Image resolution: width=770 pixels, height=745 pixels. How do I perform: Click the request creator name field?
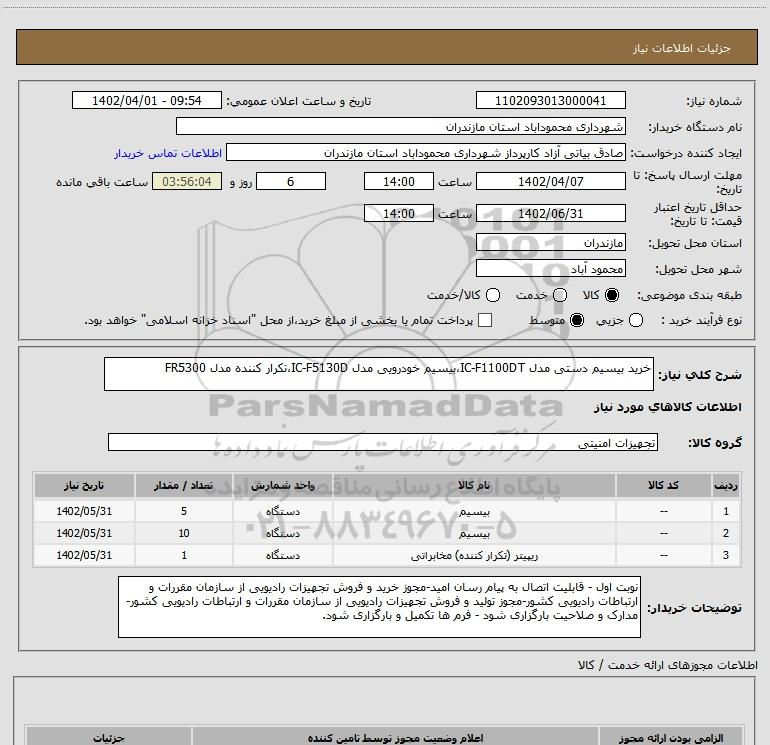tap(426, 152)
